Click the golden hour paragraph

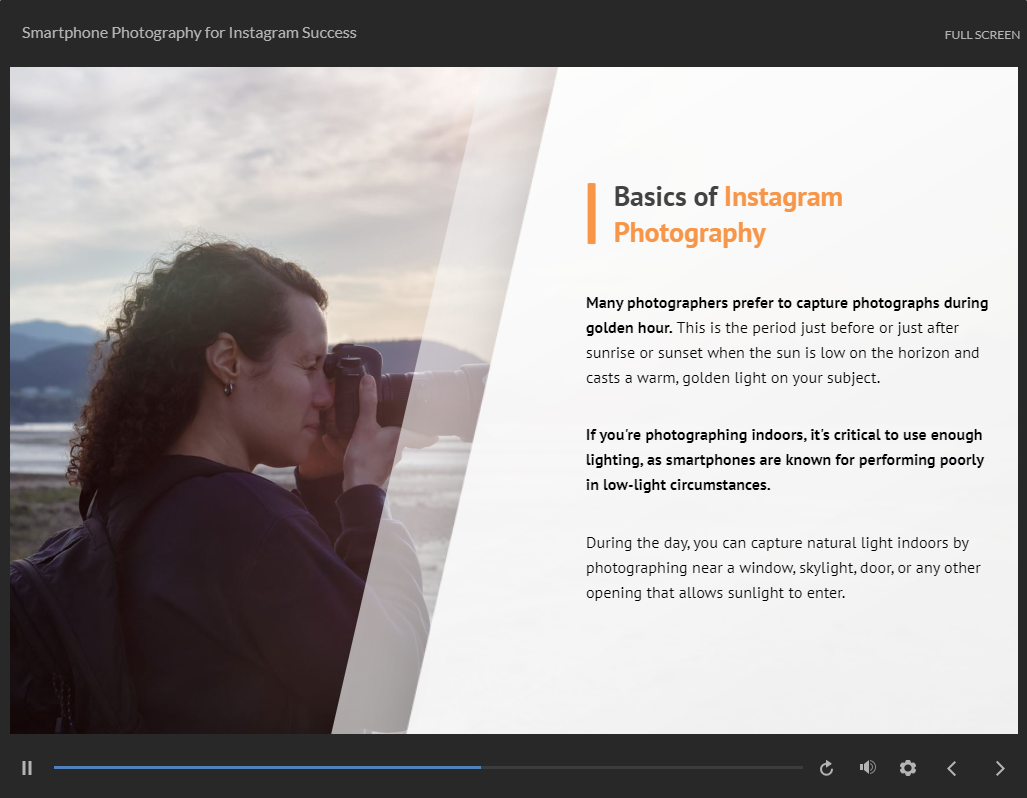[x=786, y=340]
